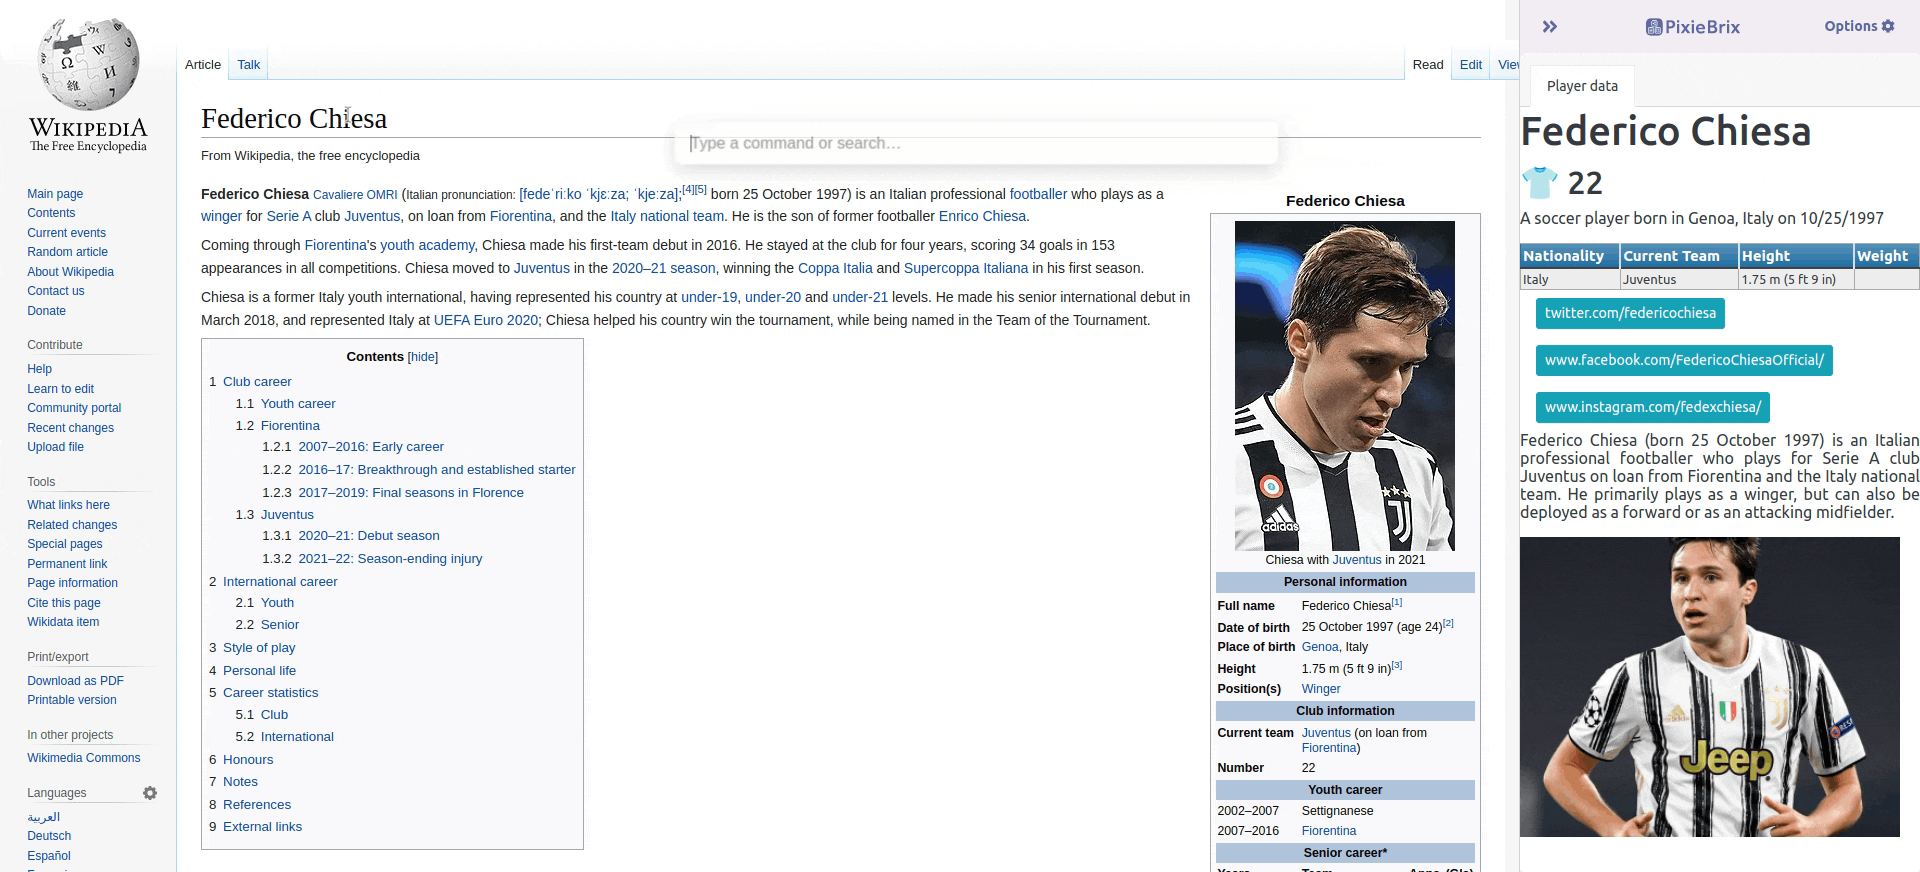
Task: Jump to Style of play section
Action: point(259,647)
